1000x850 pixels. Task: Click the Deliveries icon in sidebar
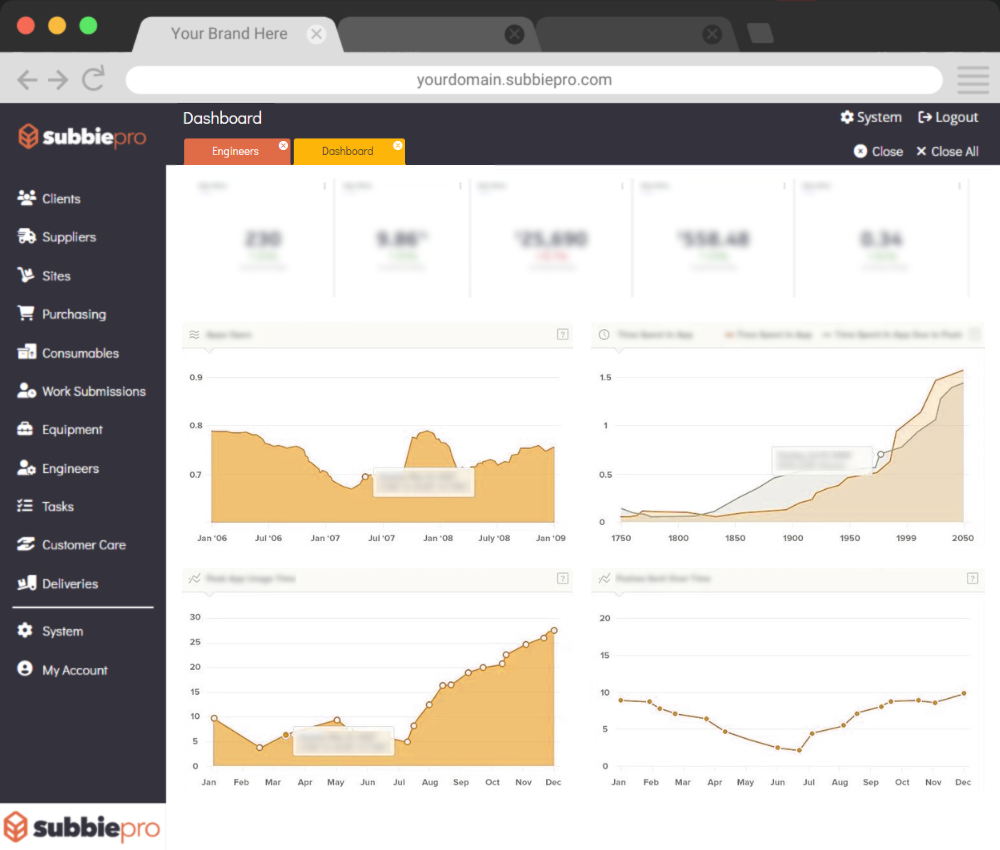(x=26, y=584)
